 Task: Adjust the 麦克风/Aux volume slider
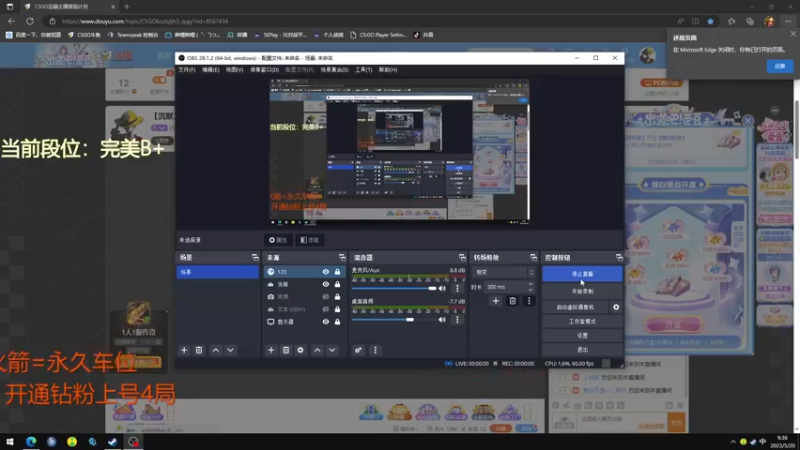point(393,288)
